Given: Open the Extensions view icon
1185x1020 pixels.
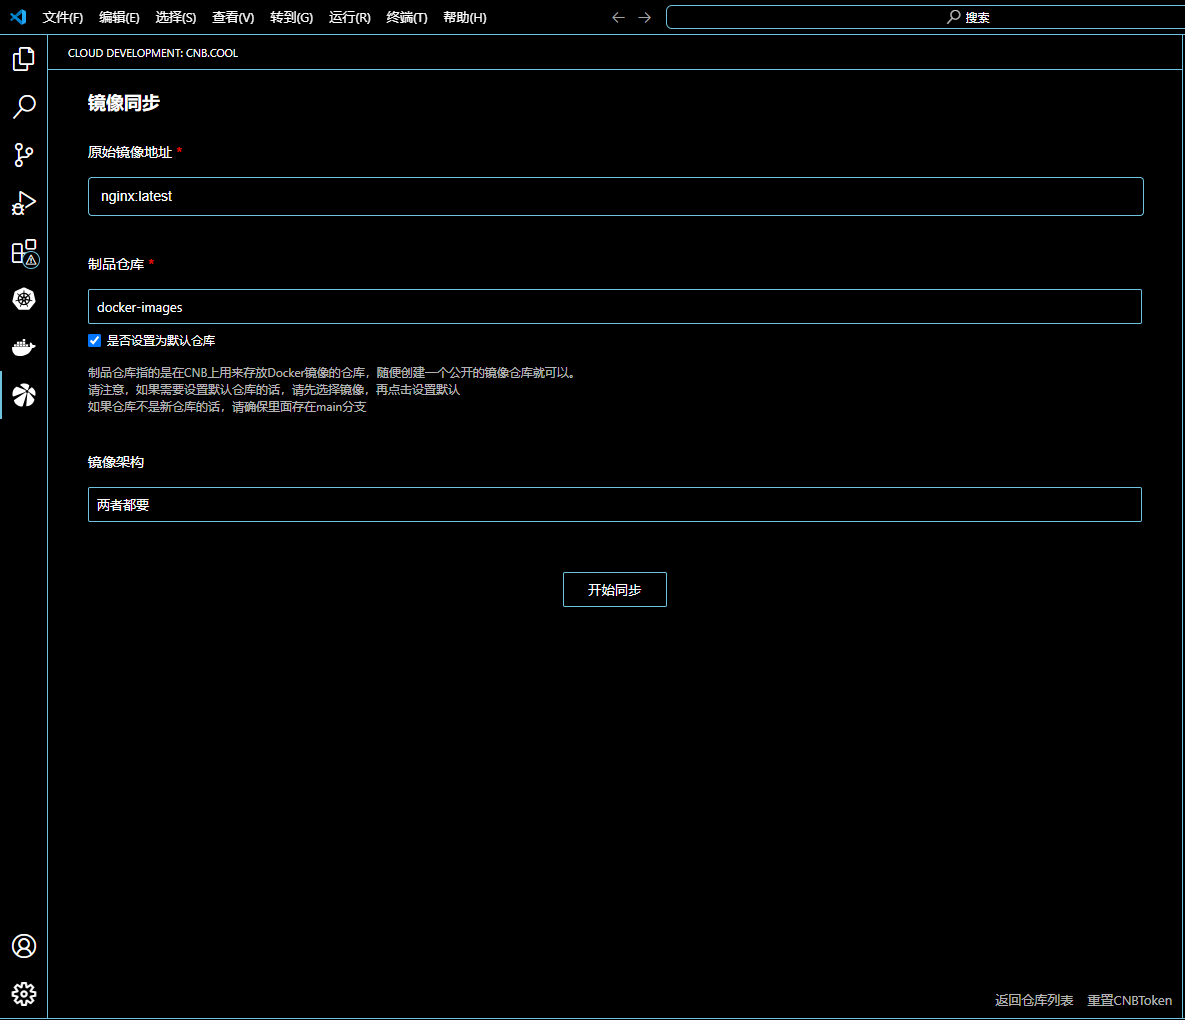Looking at the screenshot, I should [x=23, y=251].
